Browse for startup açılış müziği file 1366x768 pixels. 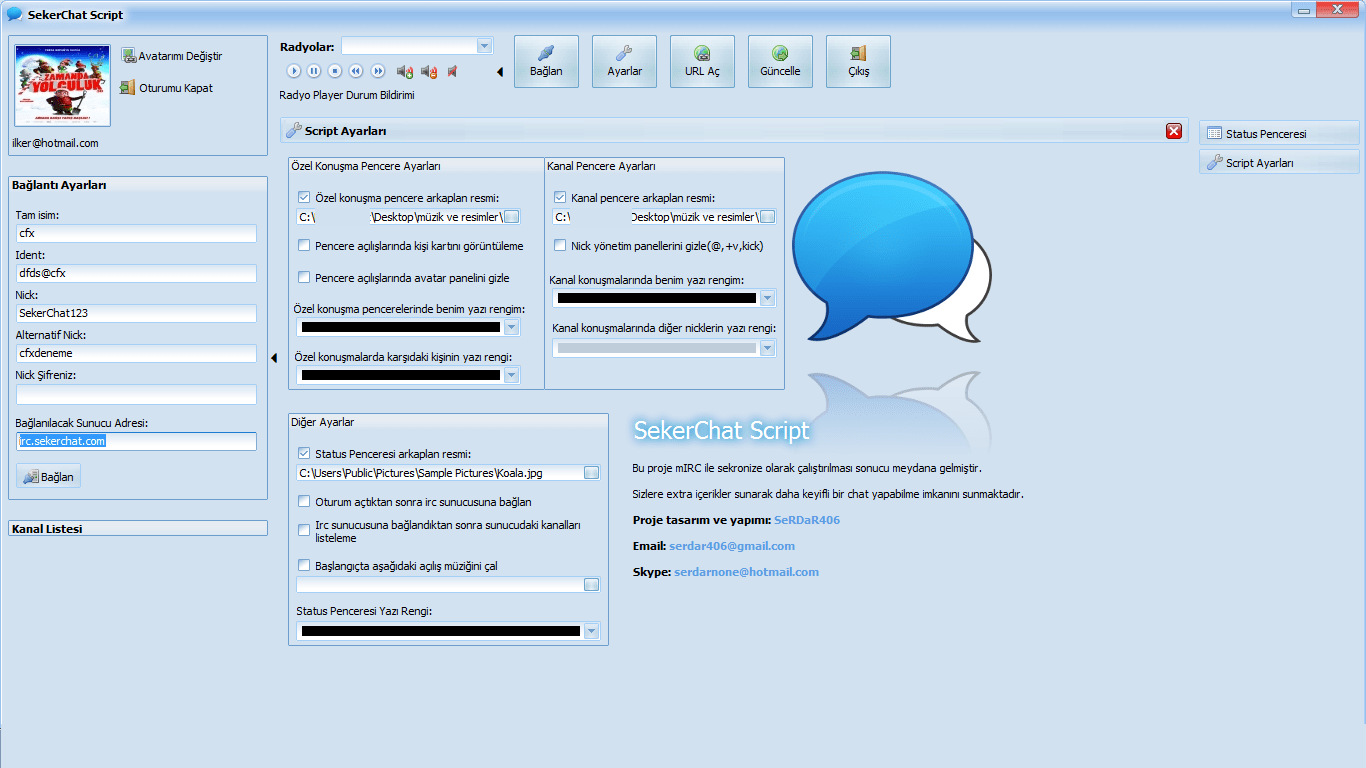point(592,585)
